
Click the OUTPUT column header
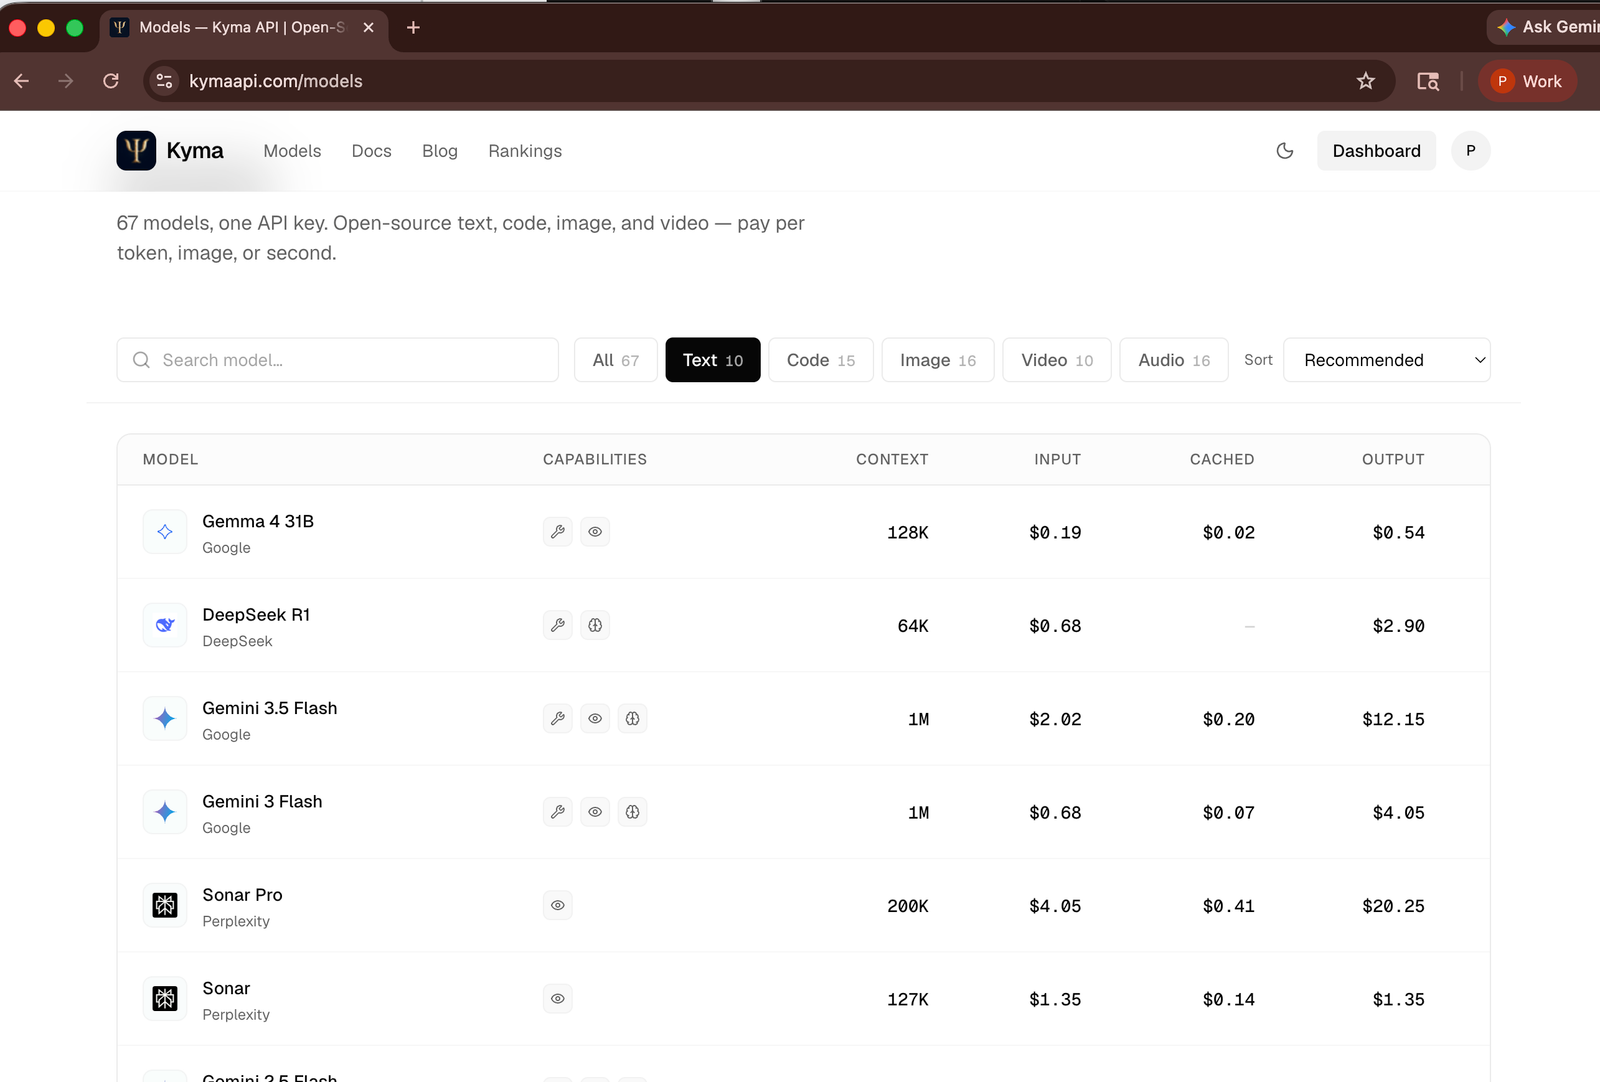pos(1393,459)
